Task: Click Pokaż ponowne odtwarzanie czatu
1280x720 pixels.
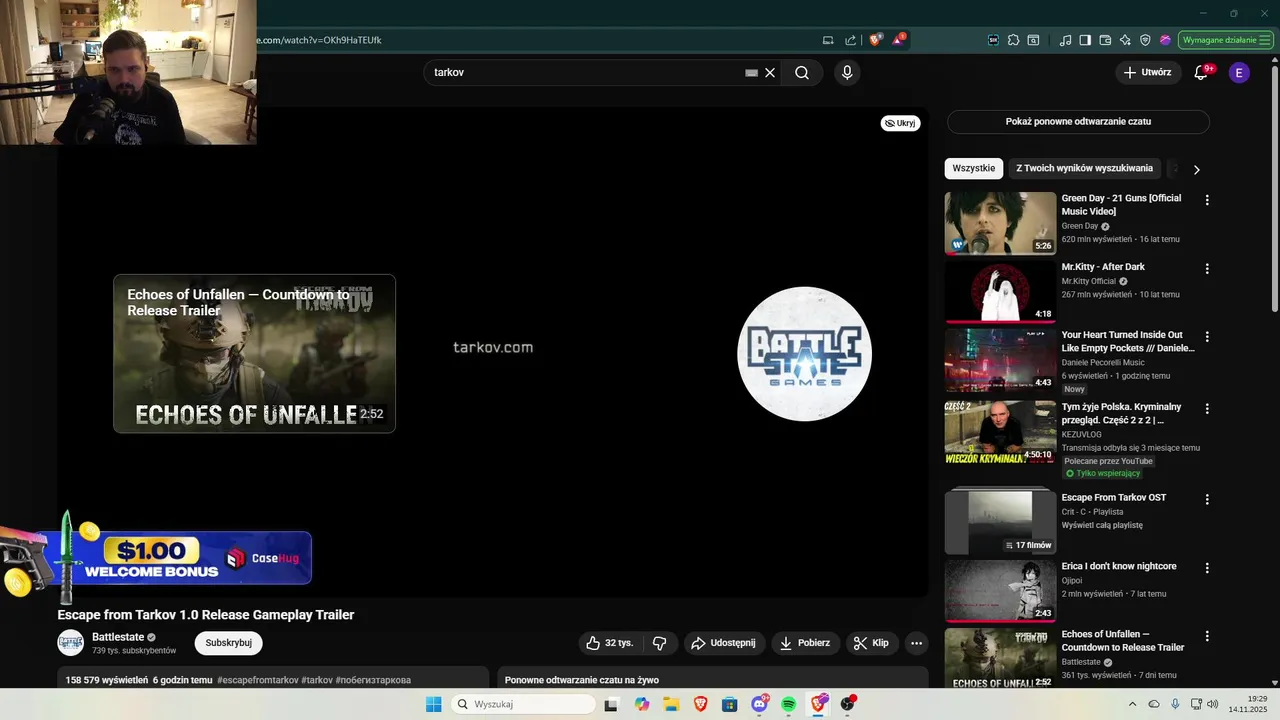Action: pyautogui.click(x=1078, y=122)
